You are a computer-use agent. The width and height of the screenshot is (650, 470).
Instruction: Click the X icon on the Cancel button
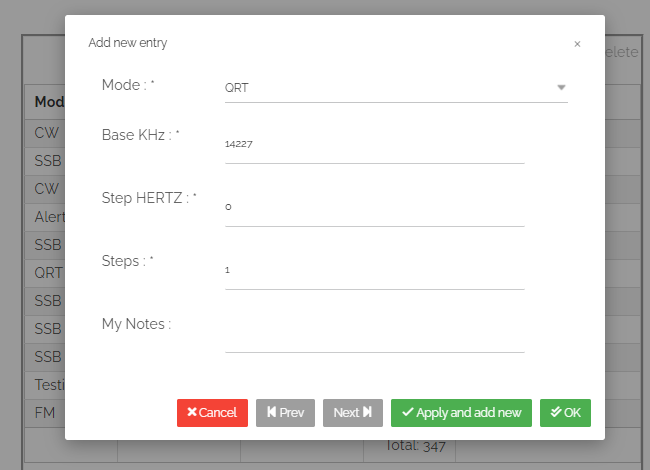point(192,413)
